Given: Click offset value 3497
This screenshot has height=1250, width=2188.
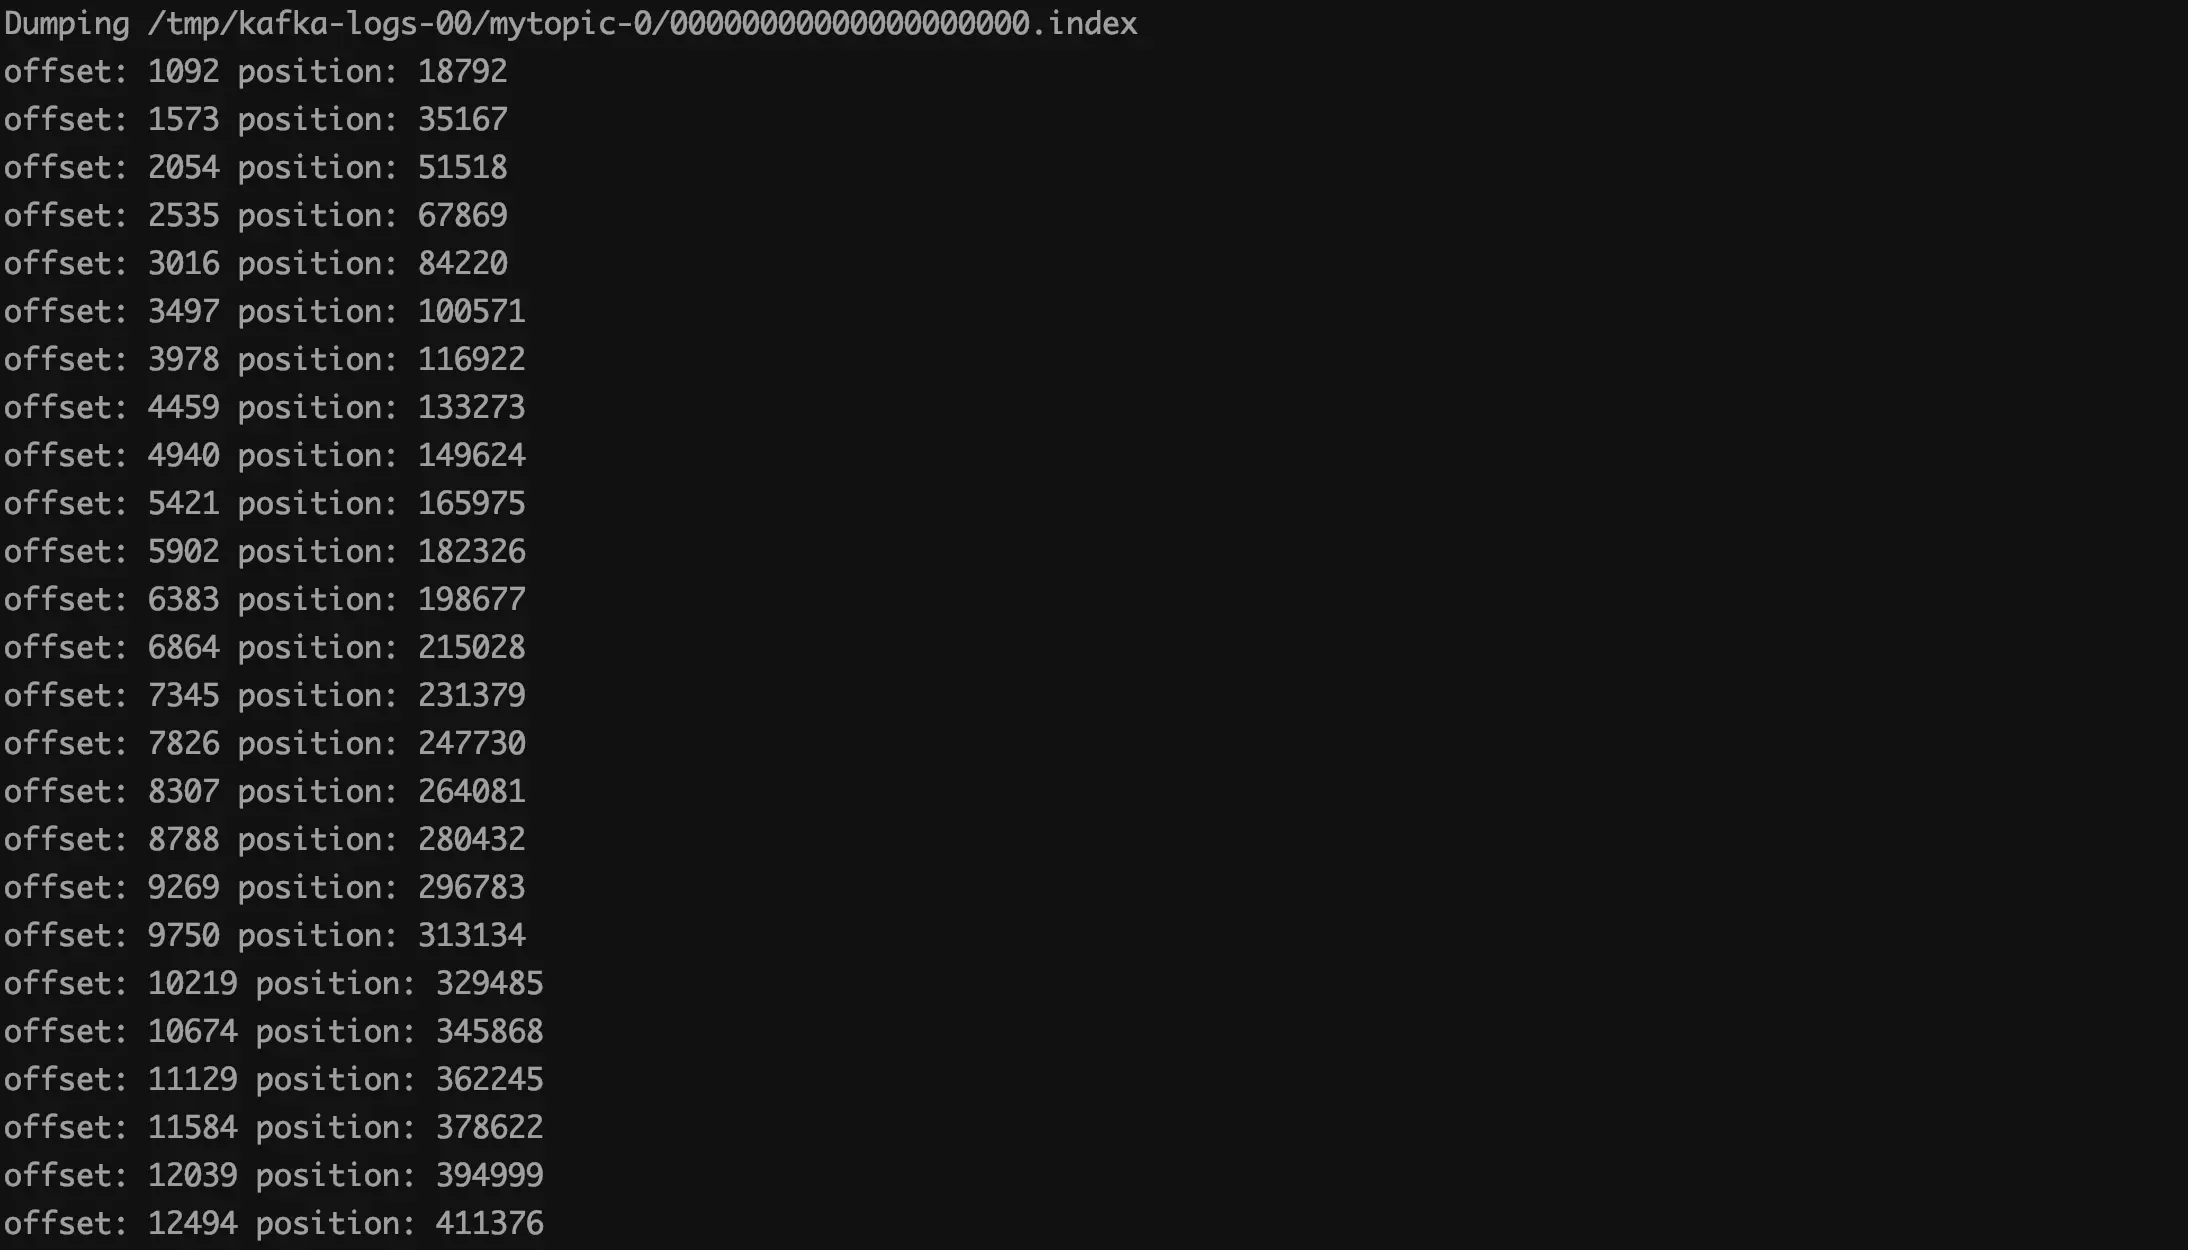Looking at the screenshot, I should point(183,311).
